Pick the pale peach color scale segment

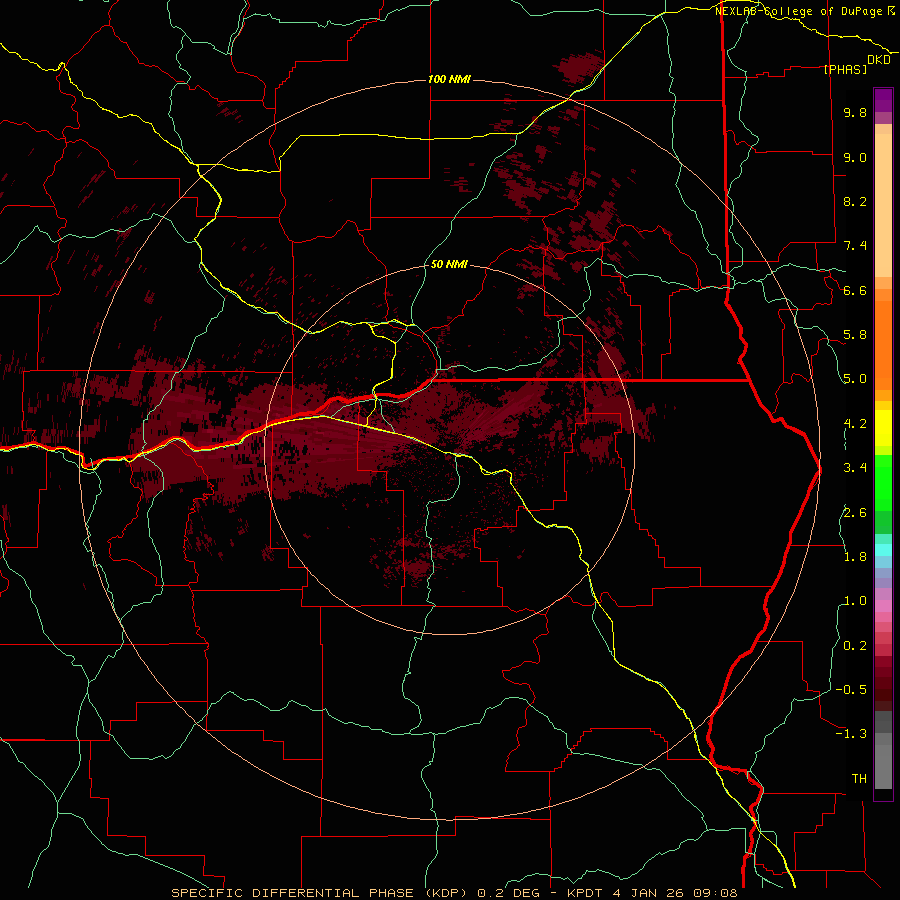(x=883, y=205)
